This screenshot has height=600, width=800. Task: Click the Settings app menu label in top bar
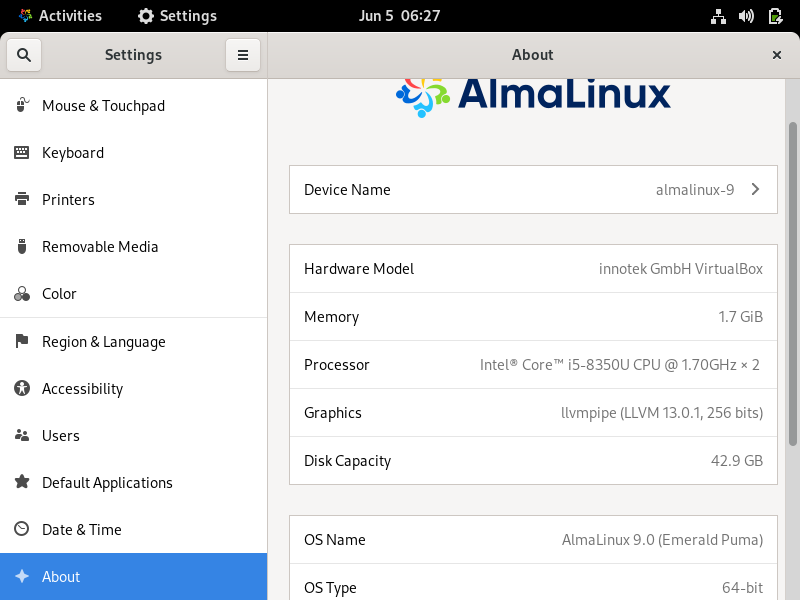(x=188, y=16)
